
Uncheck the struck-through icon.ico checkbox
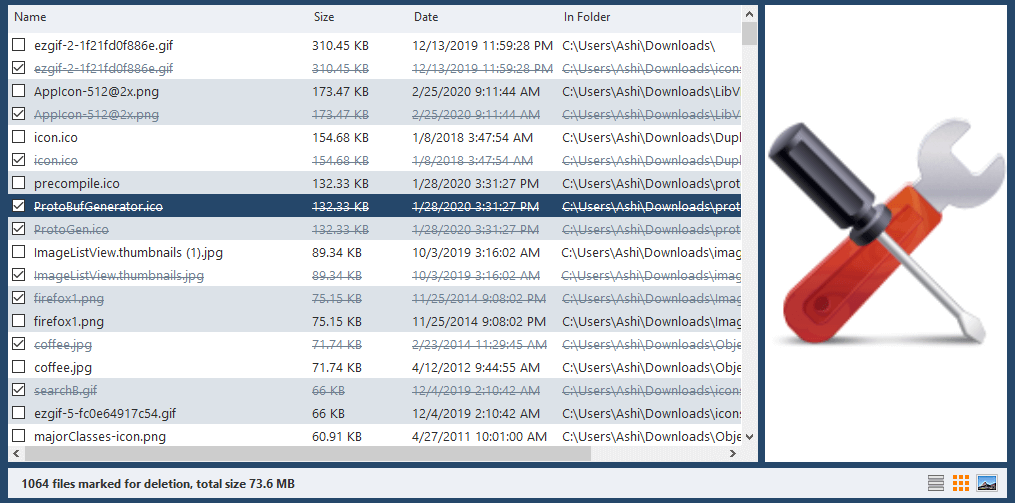(19, 160)
